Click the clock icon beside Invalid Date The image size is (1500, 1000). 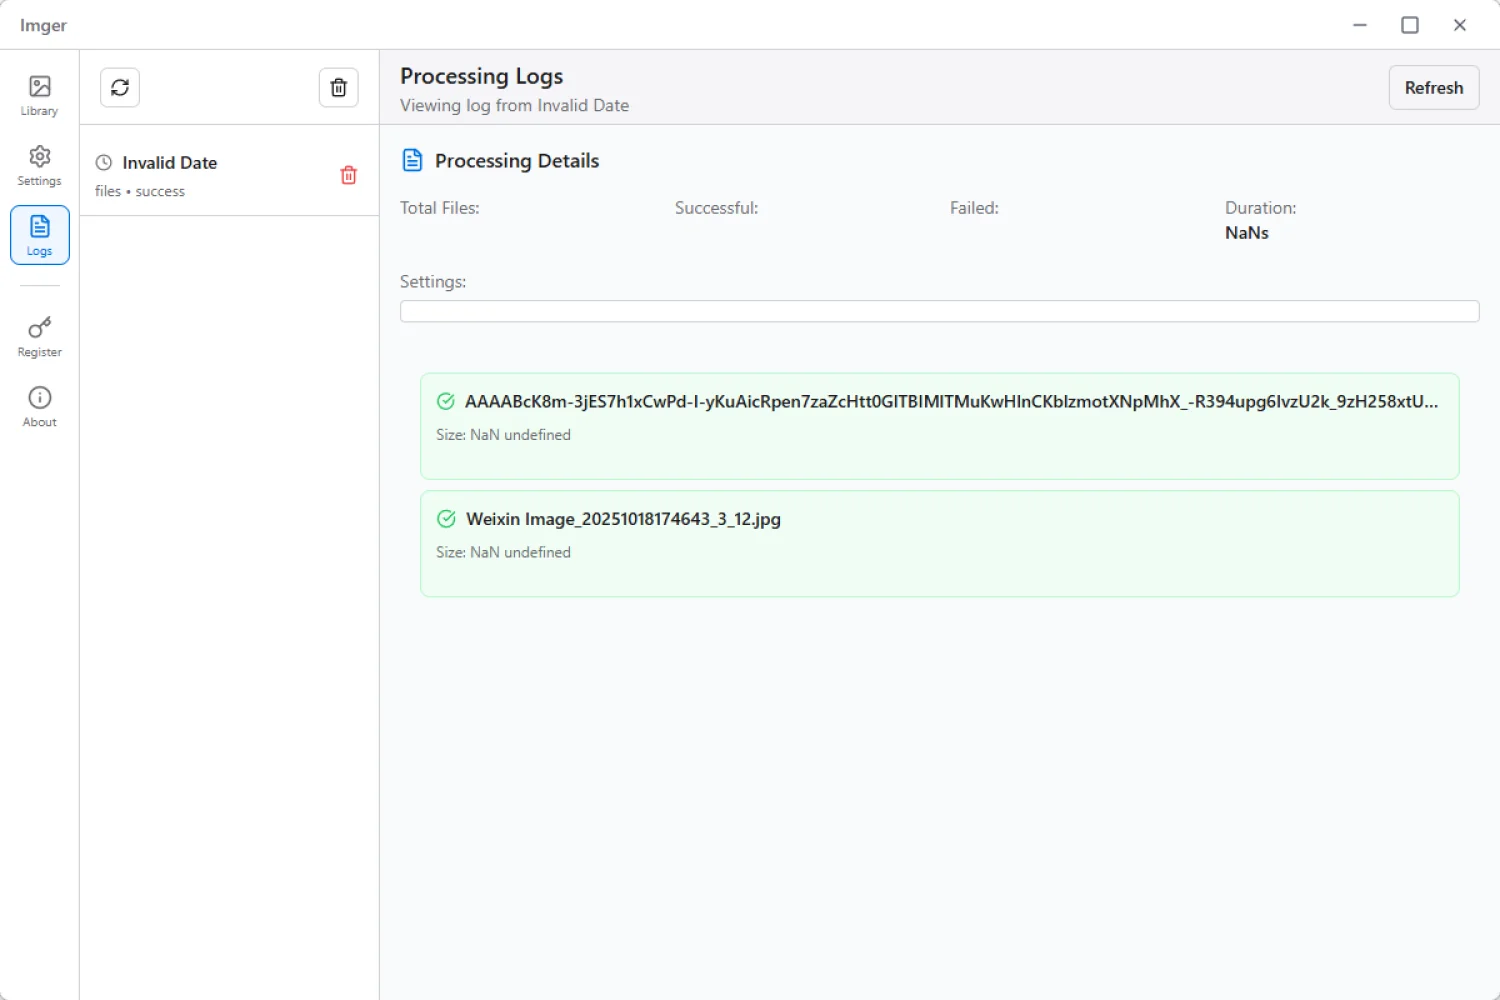[104, 163]
